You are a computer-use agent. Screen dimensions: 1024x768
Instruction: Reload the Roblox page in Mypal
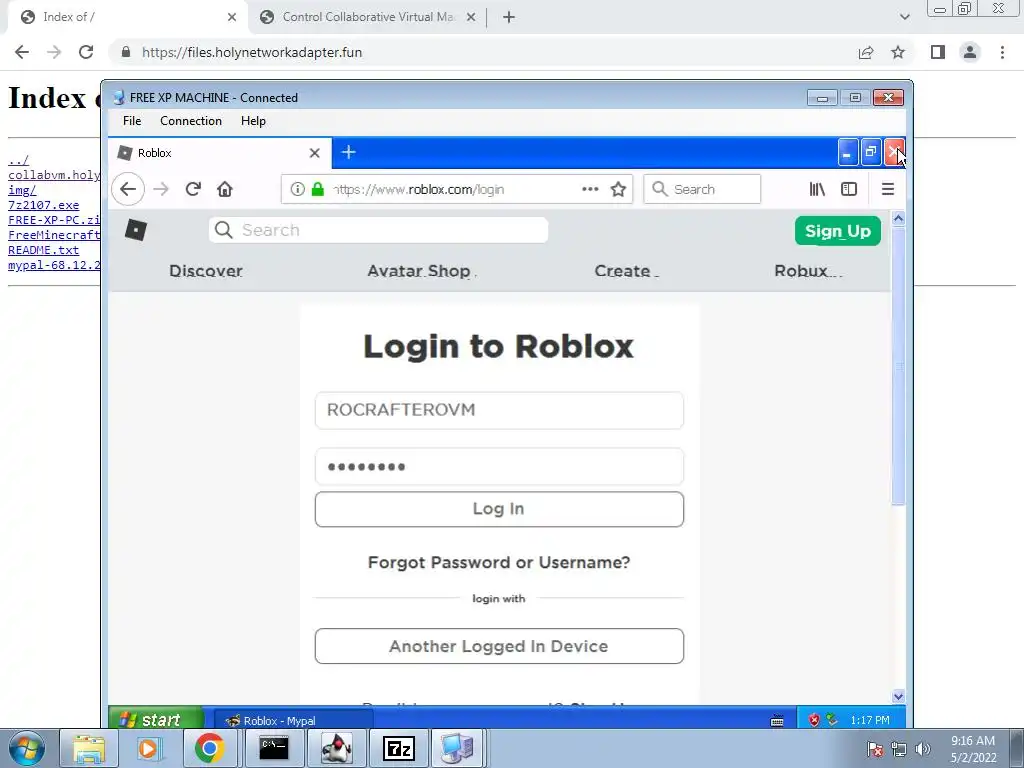click(193, 189)
